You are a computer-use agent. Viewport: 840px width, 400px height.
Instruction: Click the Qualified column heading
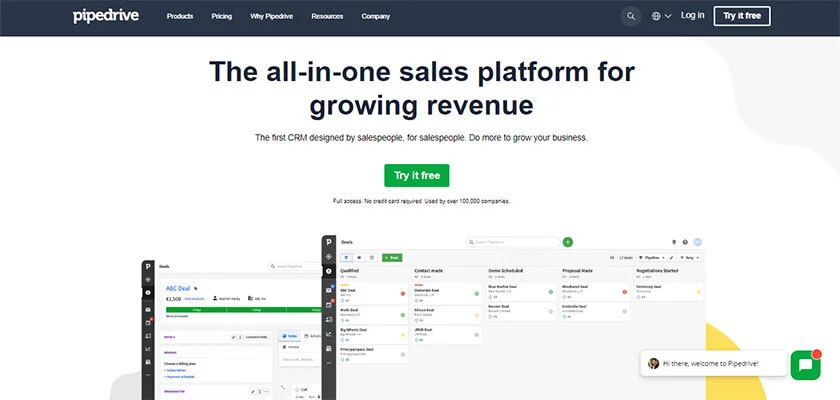[349, 271]
